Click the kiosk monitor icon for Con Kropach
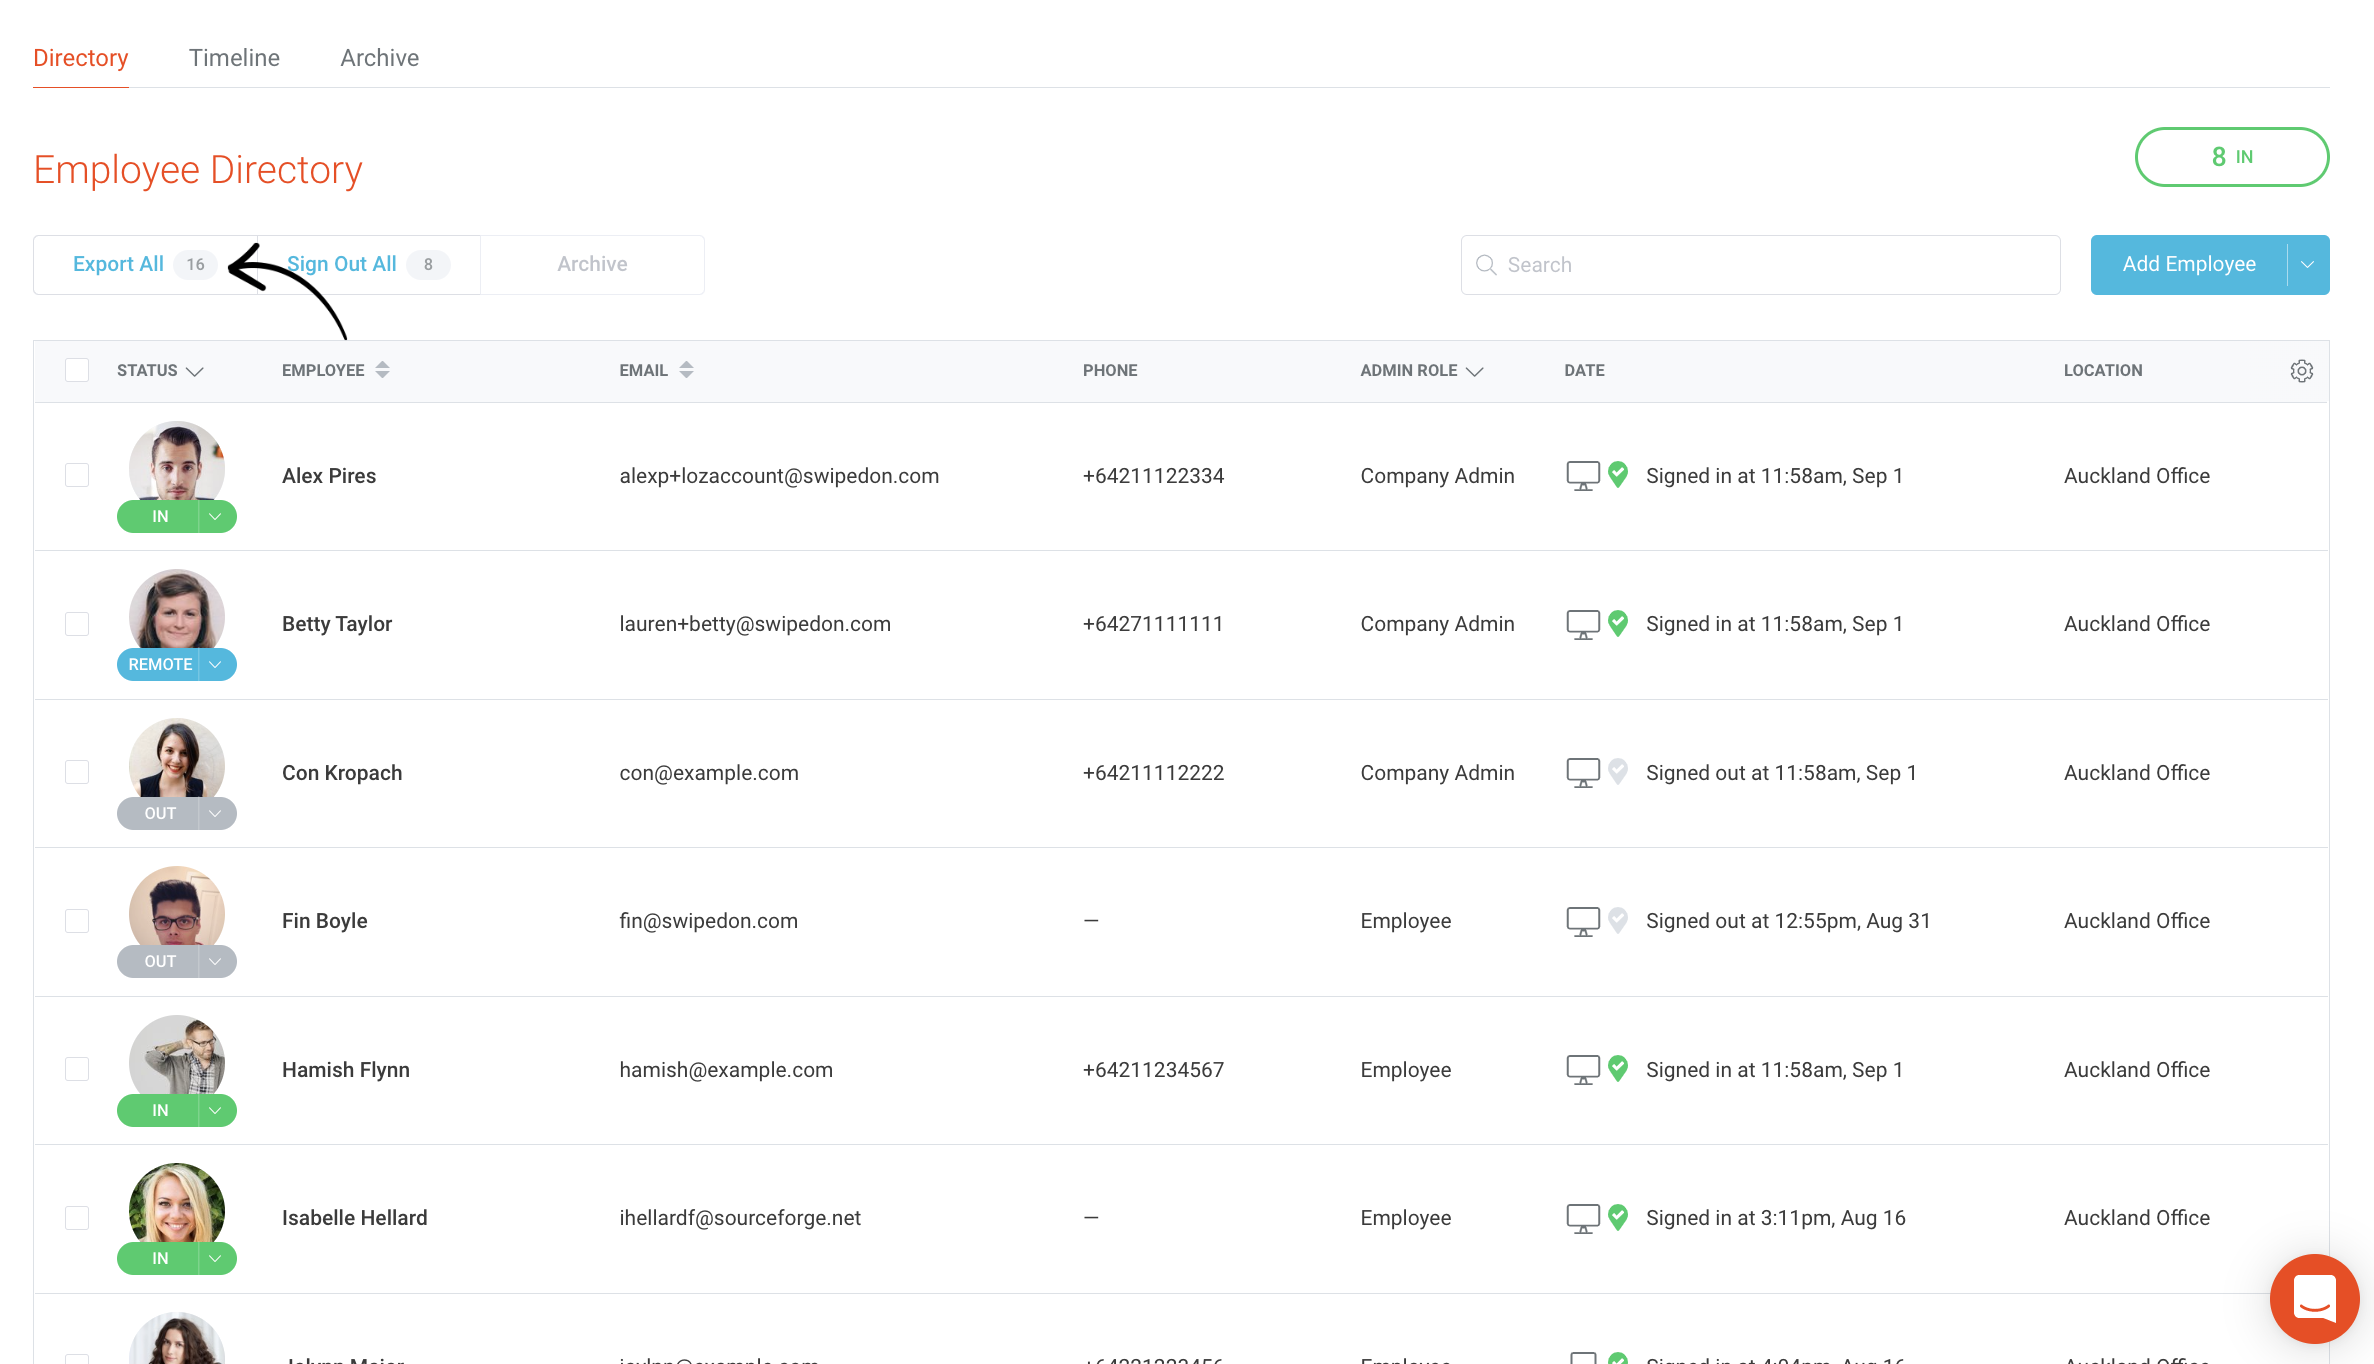 pyautogui.click(x=1582, y=773)
